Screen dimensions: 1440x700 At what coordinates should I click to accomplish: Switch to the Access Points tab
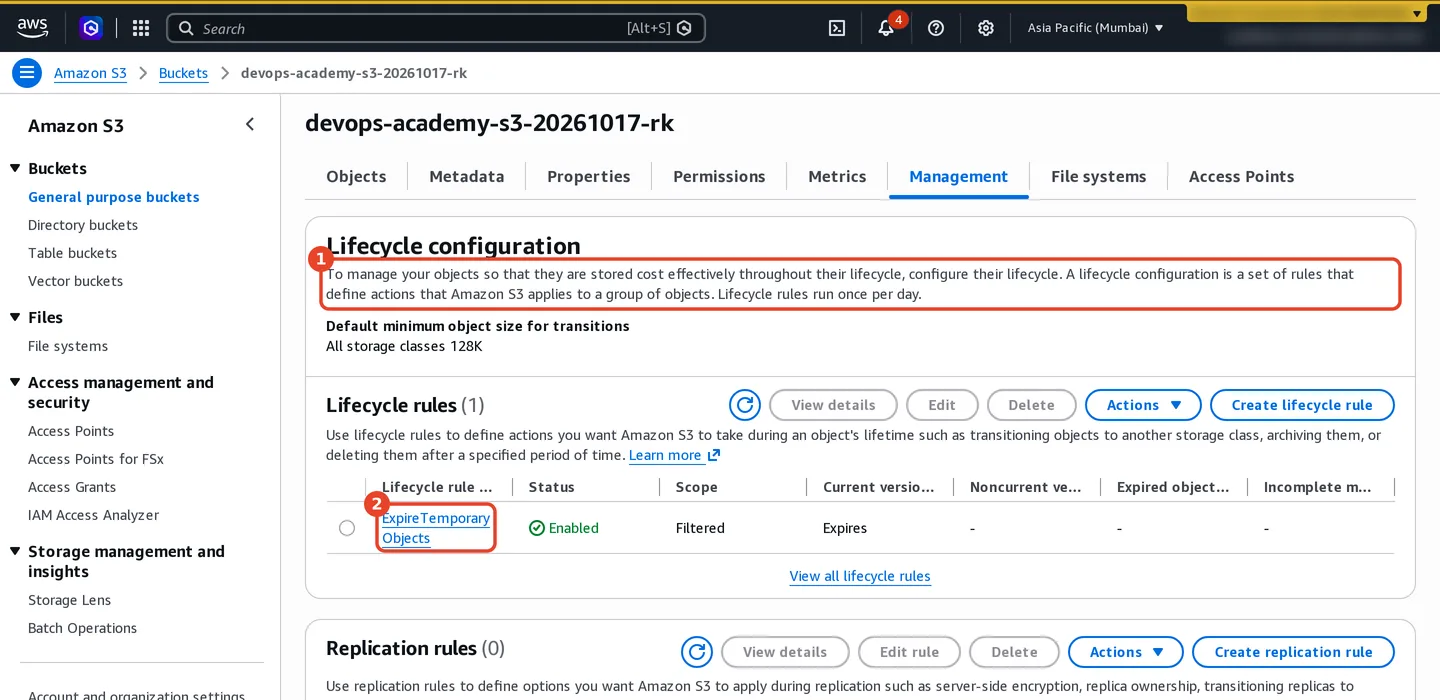[x=1241, y=176]
